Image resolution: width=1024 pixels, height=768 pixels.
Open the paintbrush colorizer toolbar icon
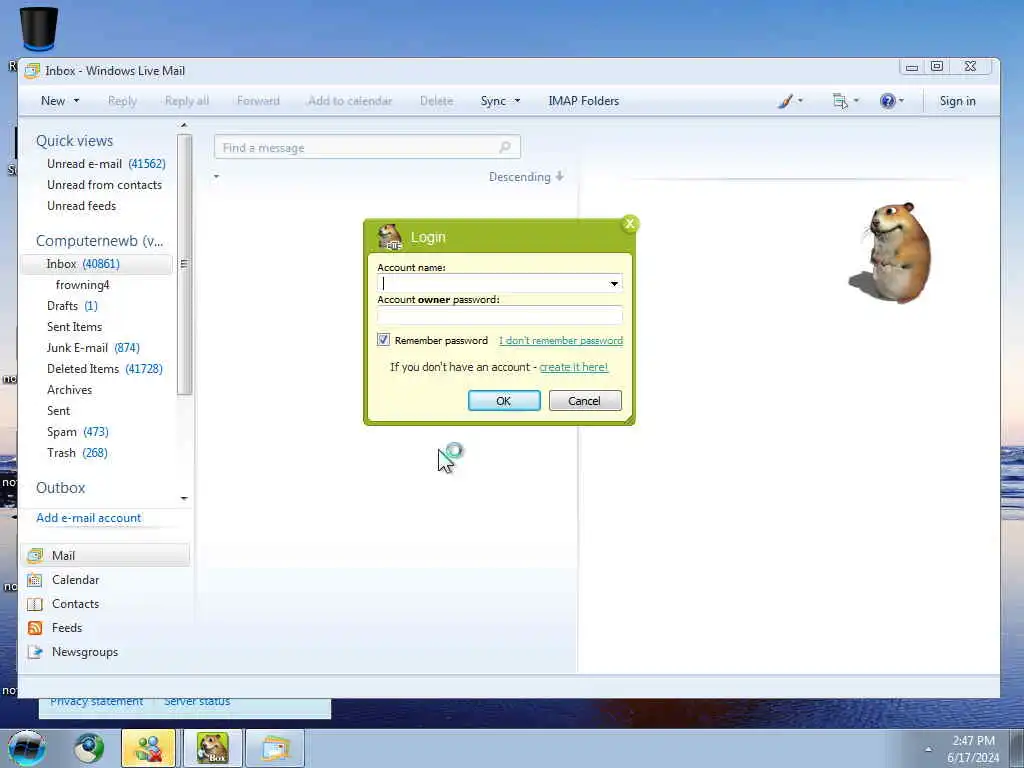coord(786,101)
